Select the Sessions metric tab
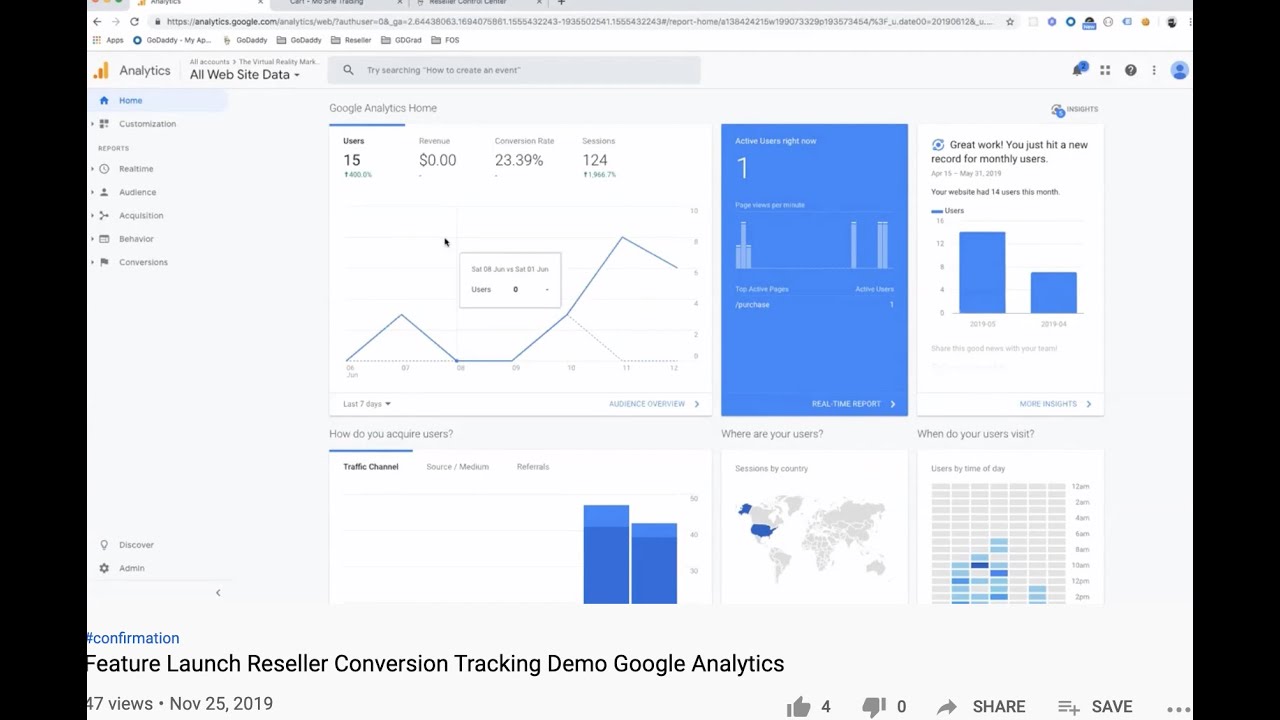Image resolution: width=1280 pixels, height=720 pixels. pos(599,158)
